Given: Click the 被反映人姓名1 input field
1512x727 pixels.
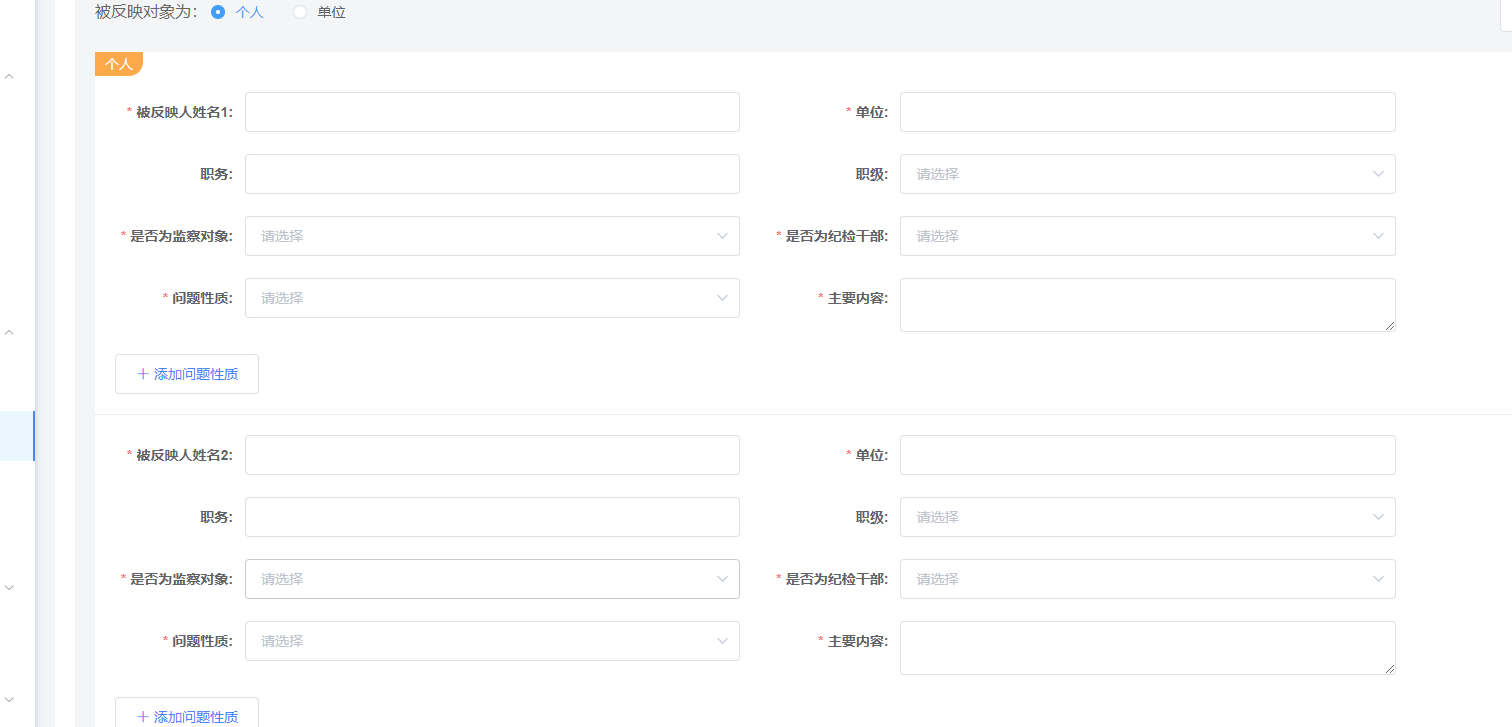Looking at the screenshot, I should click(492, 112).
